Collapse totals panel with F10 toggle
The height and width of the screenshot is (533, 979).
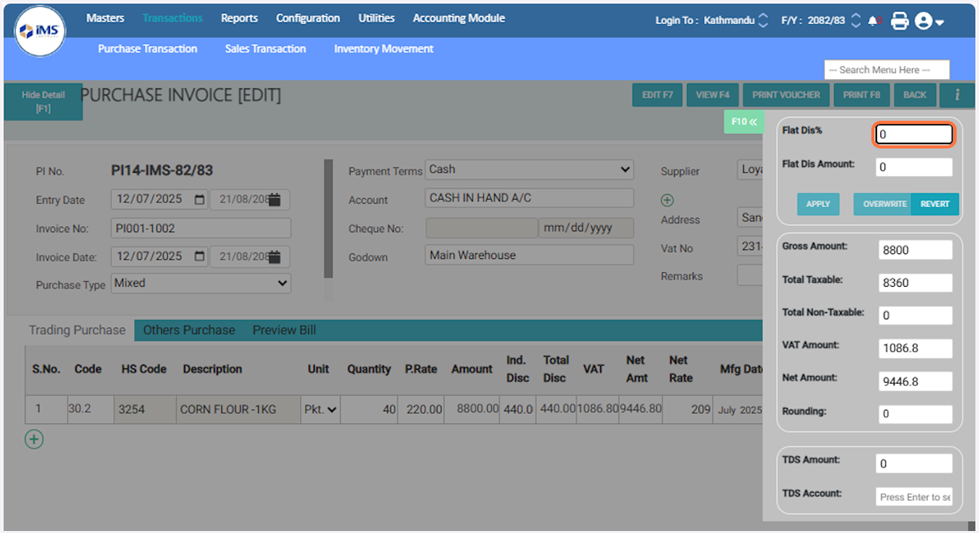click(x=743, y=122)
